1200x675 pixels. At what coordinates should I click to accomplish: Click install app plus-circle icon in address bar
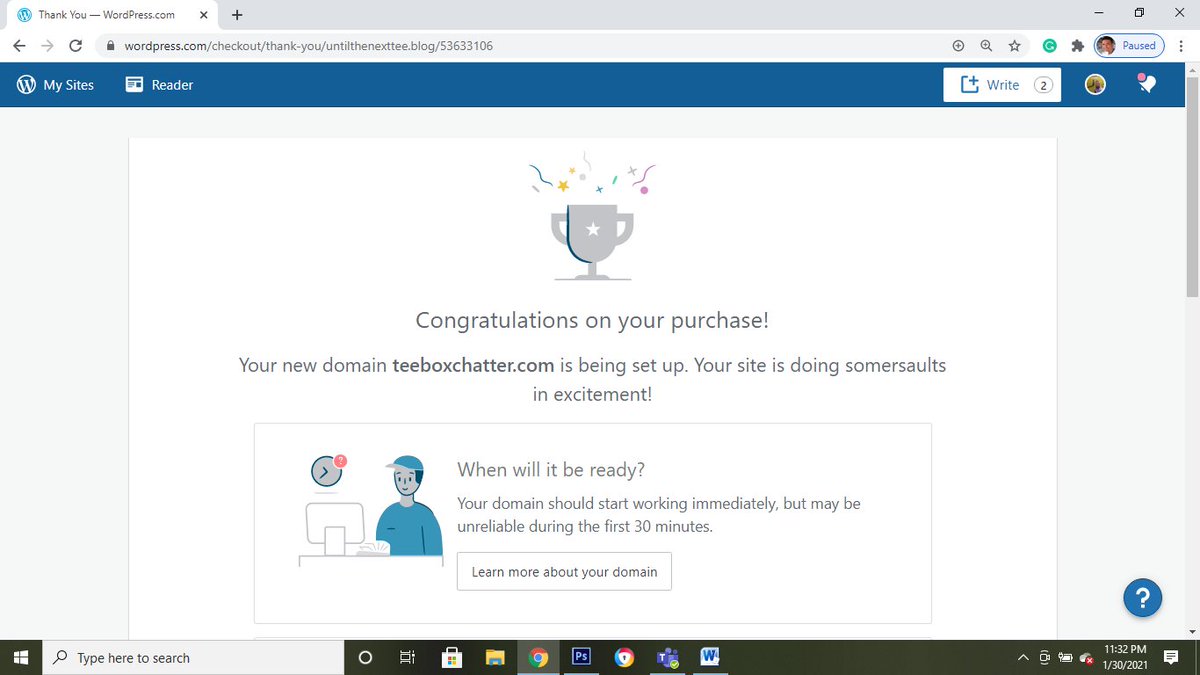click(x=958, y=46)
